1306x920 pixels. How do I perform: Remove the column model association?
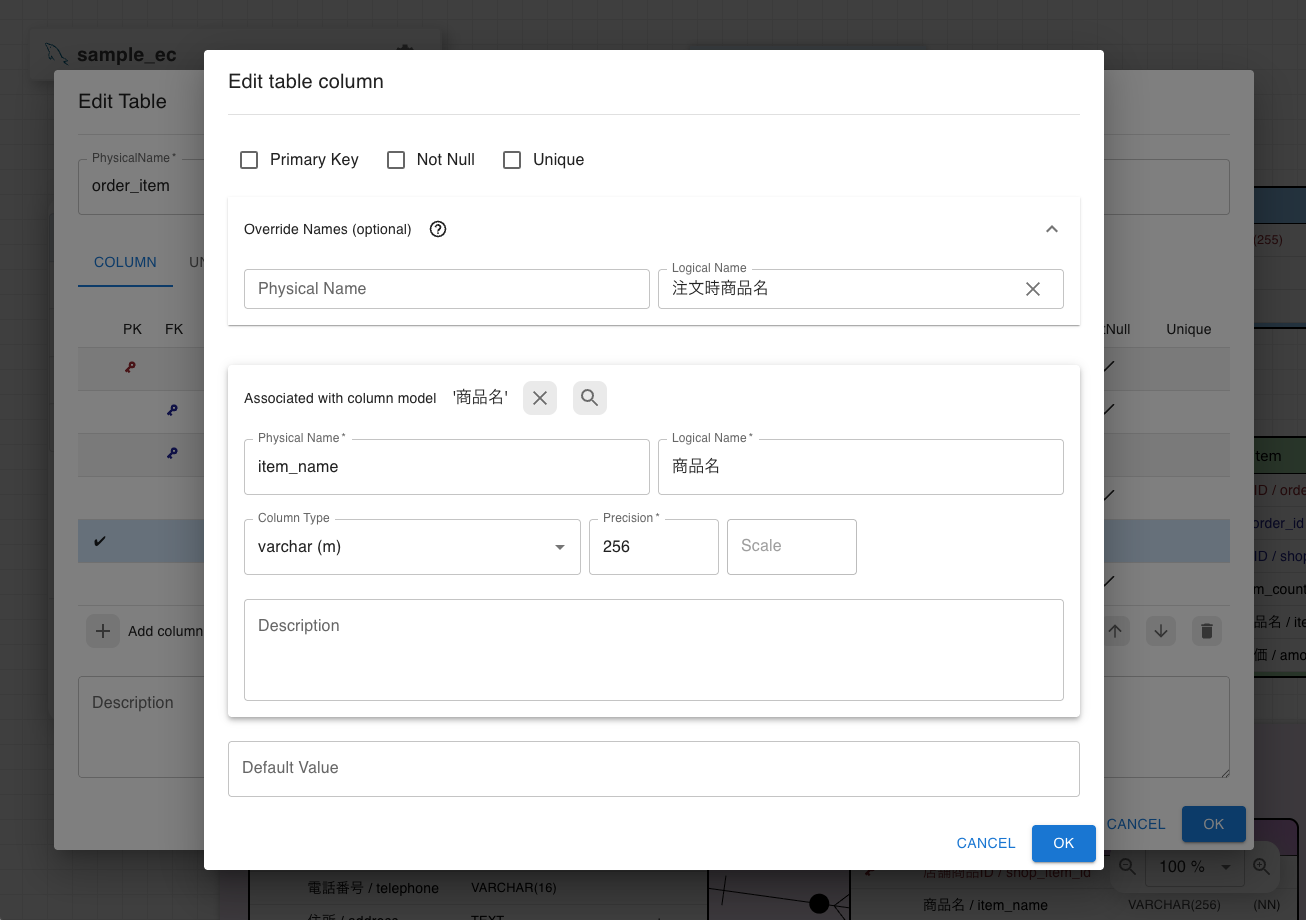540,398
